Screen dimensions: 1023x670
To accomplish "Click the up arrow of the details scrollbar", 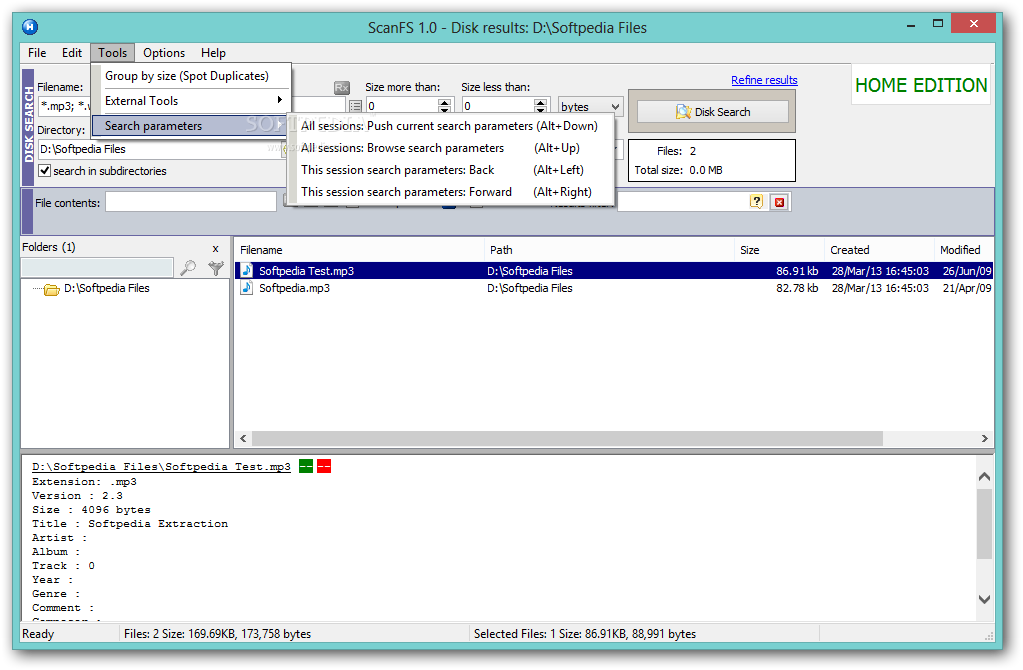I will 985,477.
